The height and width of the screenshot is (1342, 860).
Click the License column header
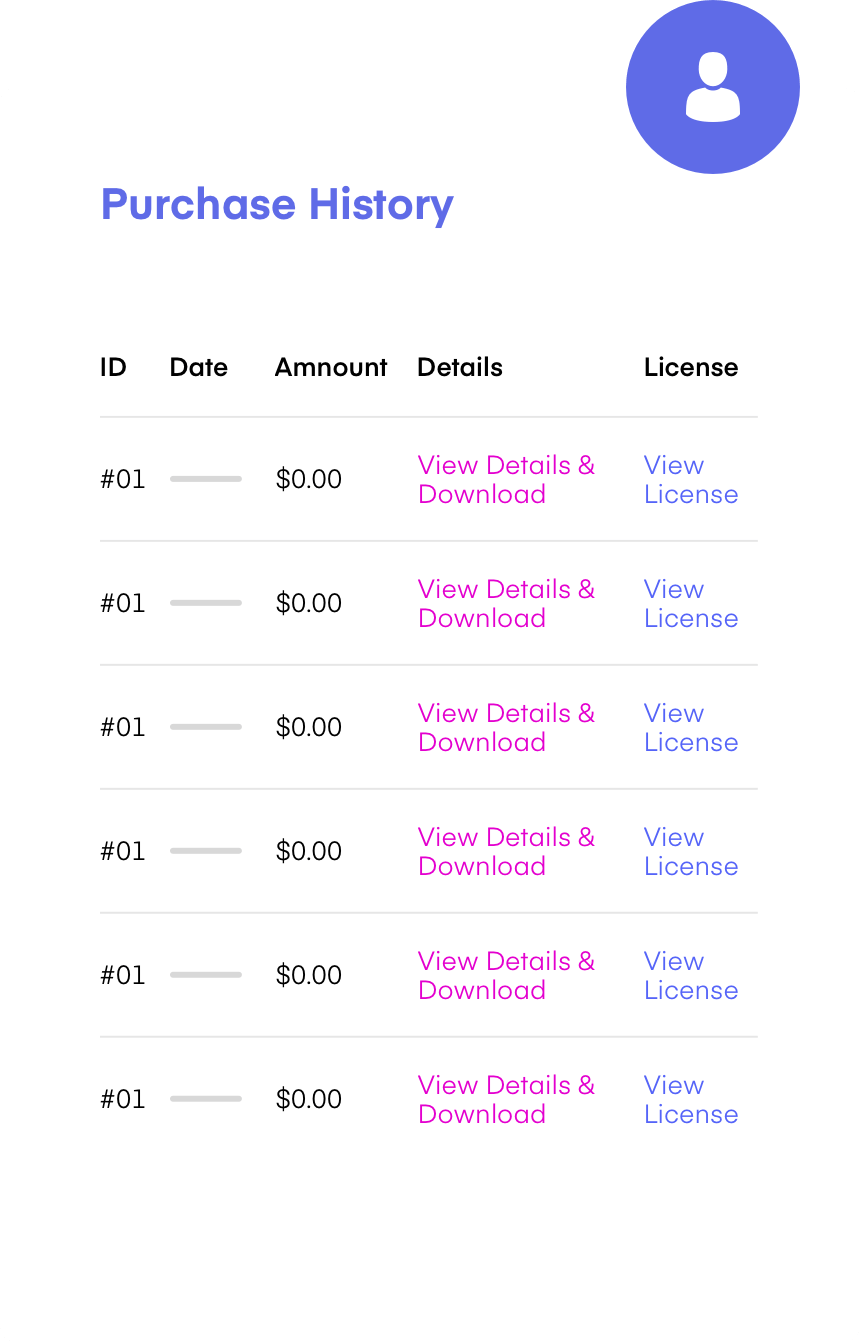click(691, 367)
